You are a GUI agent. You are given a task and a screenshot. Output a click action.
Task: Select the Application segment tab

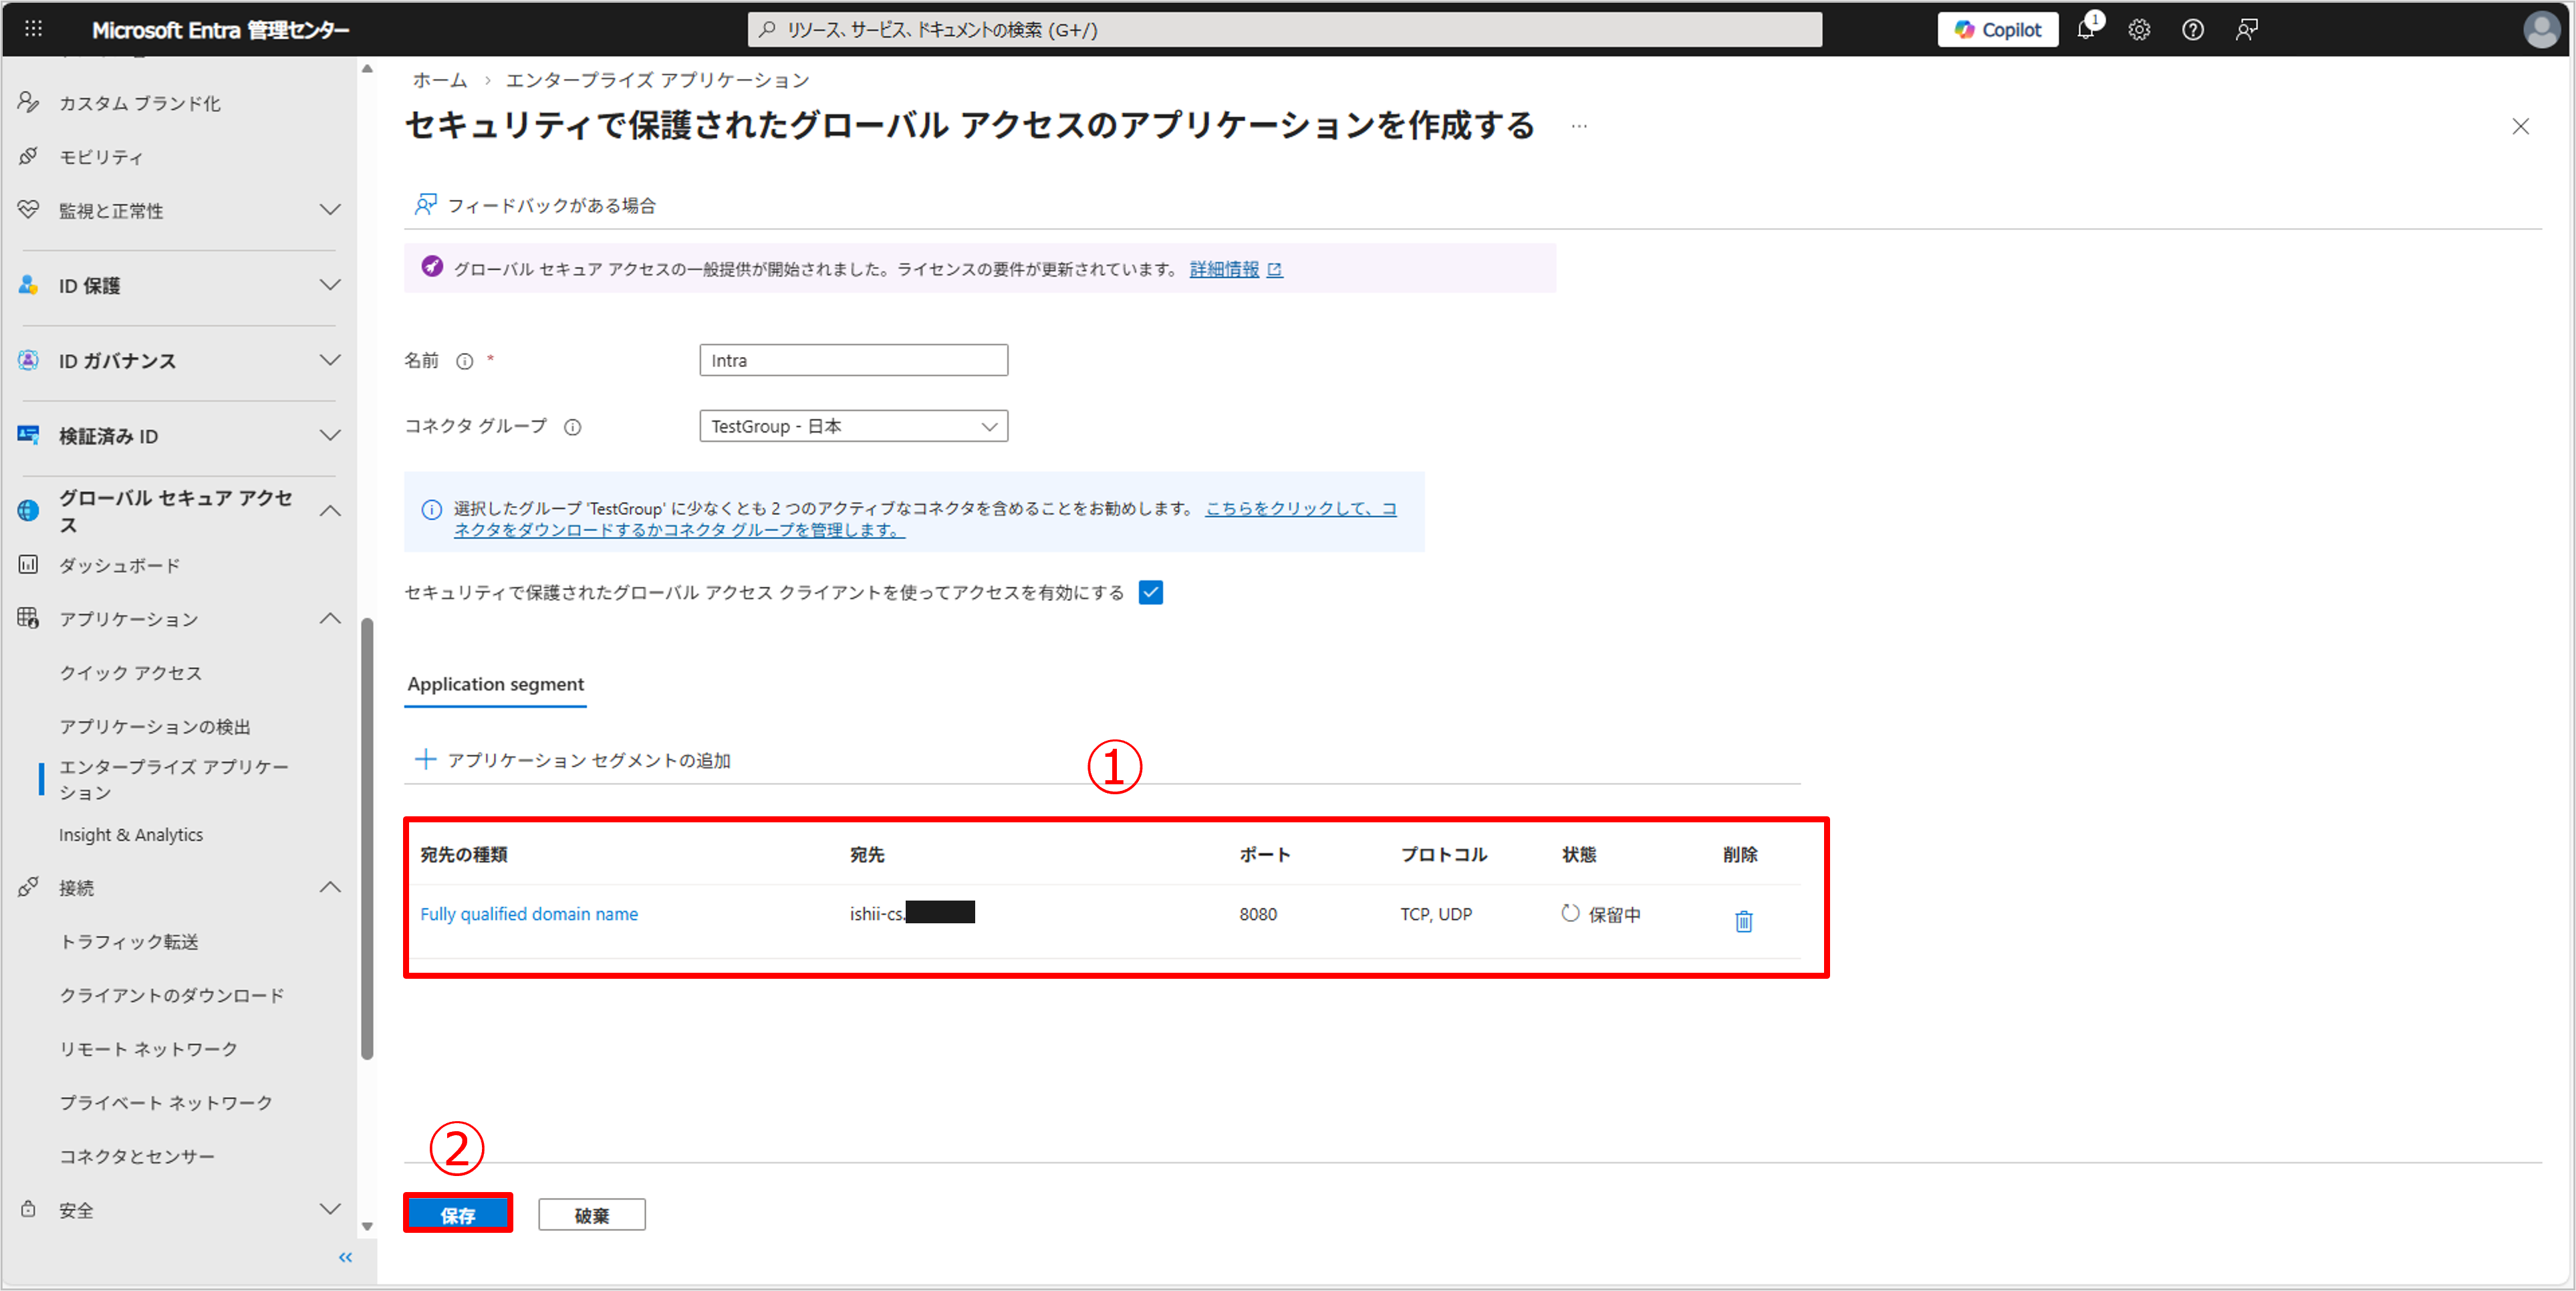495,684
